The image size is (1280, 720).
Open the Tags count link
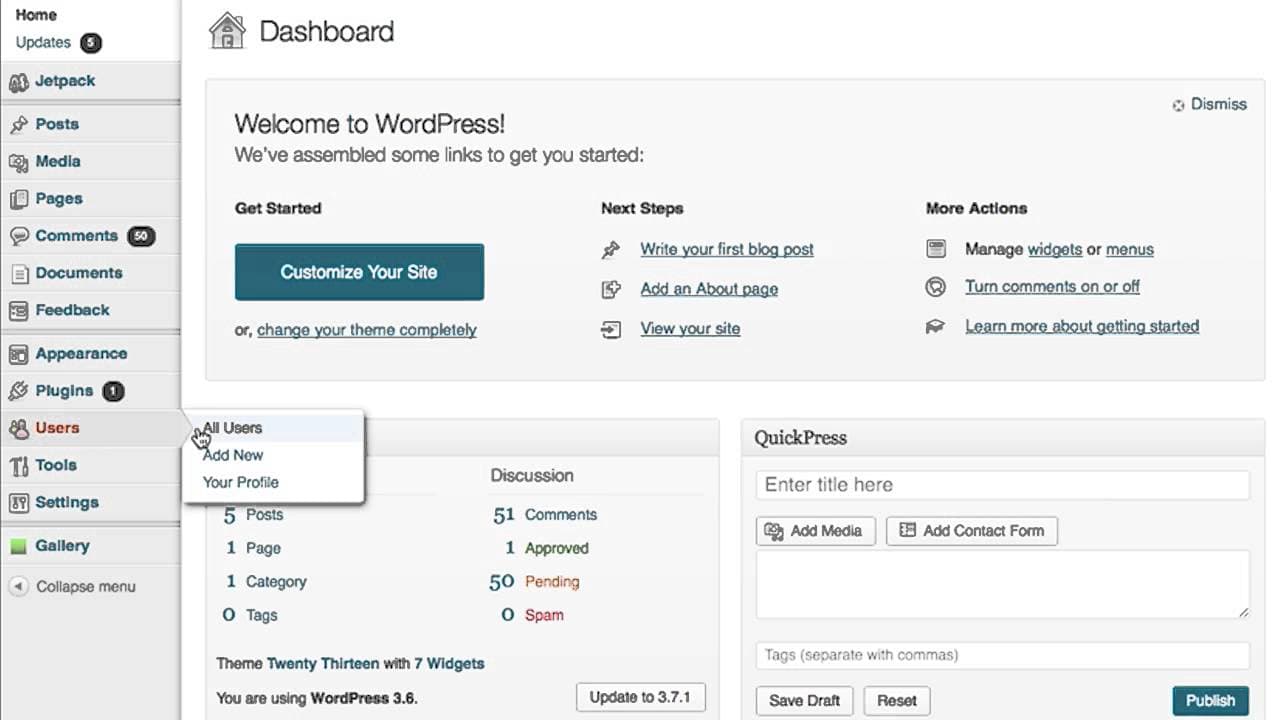(262, 615)
